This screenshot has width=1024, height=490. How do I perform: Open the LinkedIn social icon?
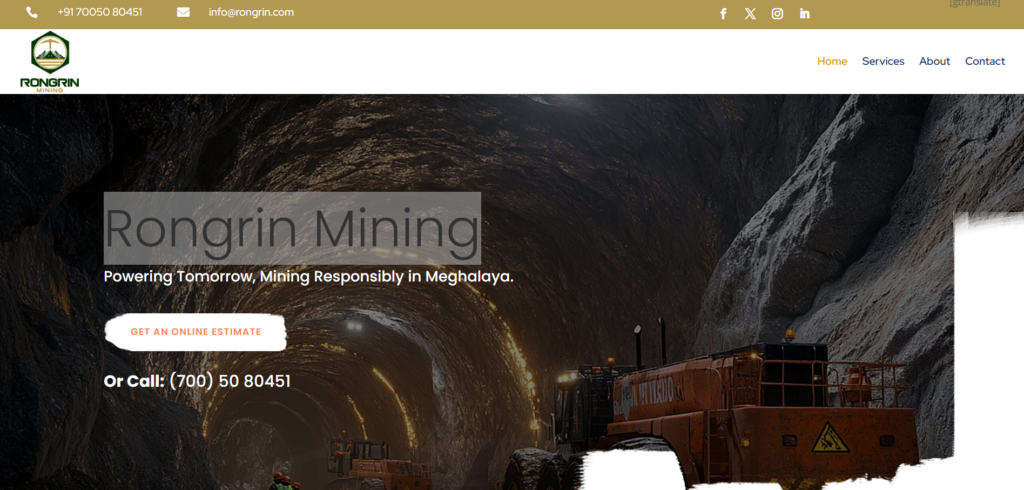pos(805,14)
